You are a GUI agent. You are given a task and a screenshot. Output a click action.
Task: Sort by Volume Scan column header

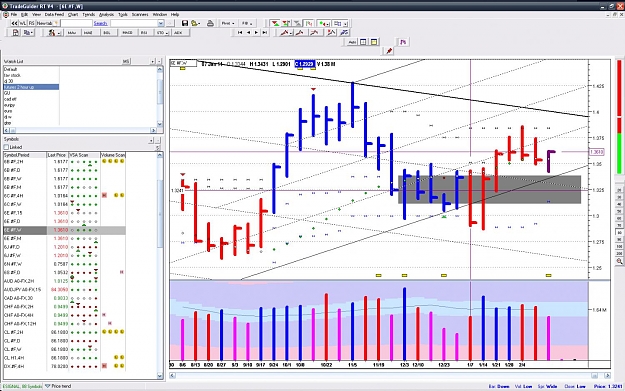[113, 155]
